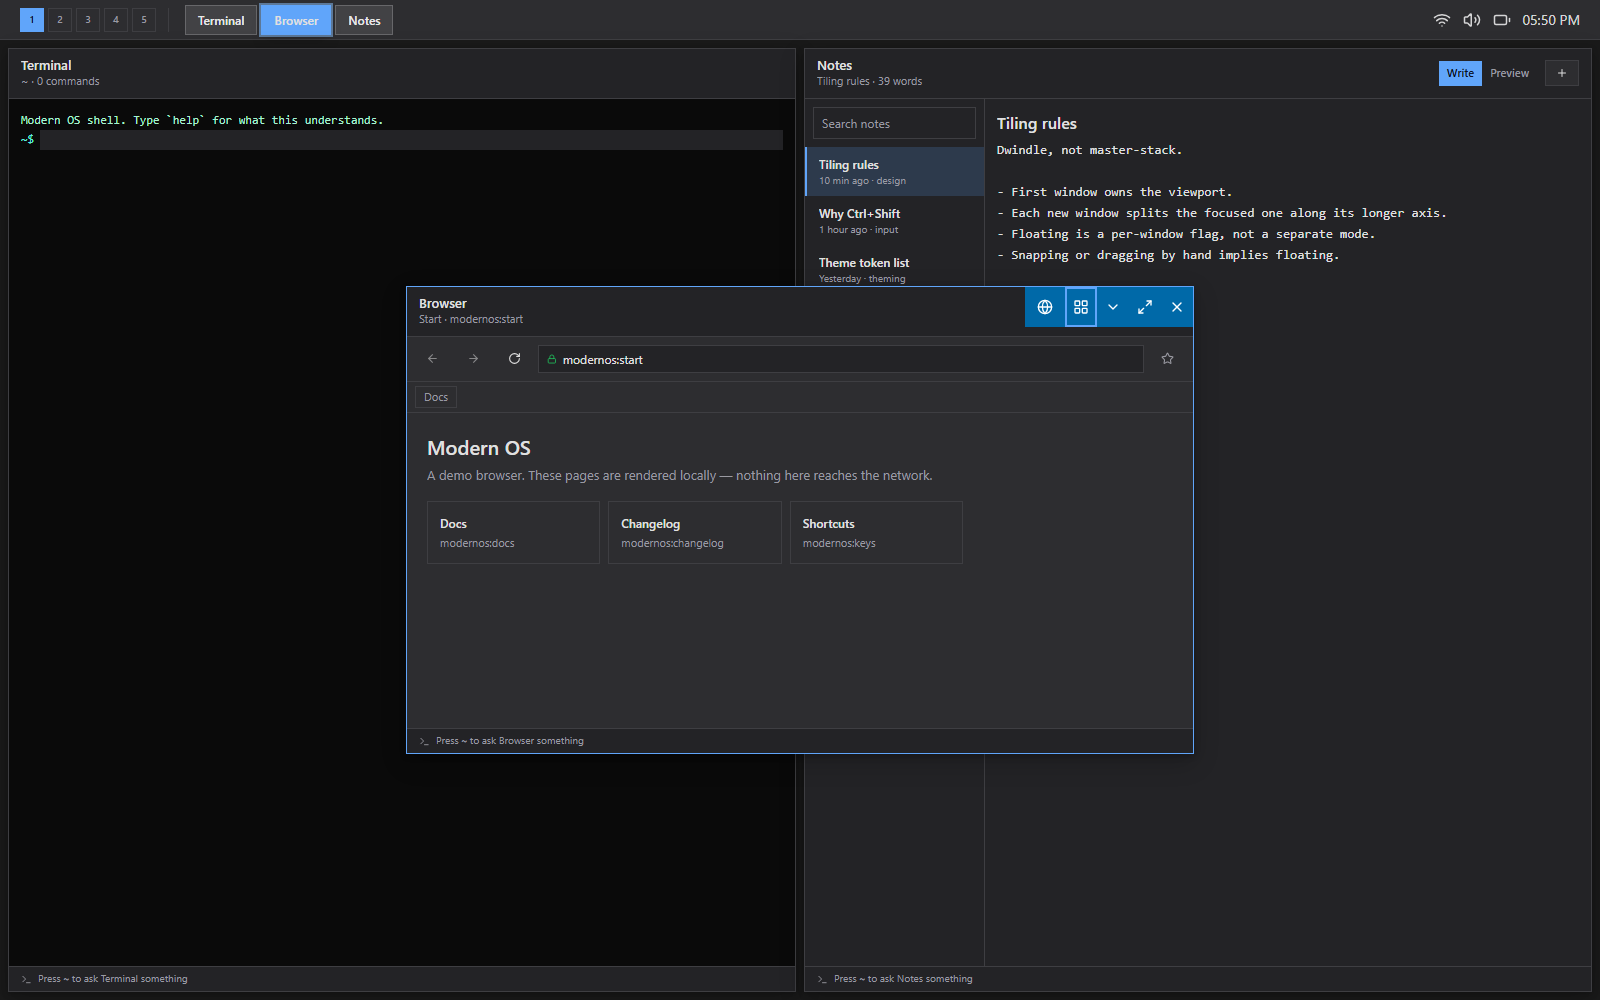The width and height of the screenshot is (1600, 1000).
Task: Click the prompt icon in Notes footer
Action: coord(822,979)
